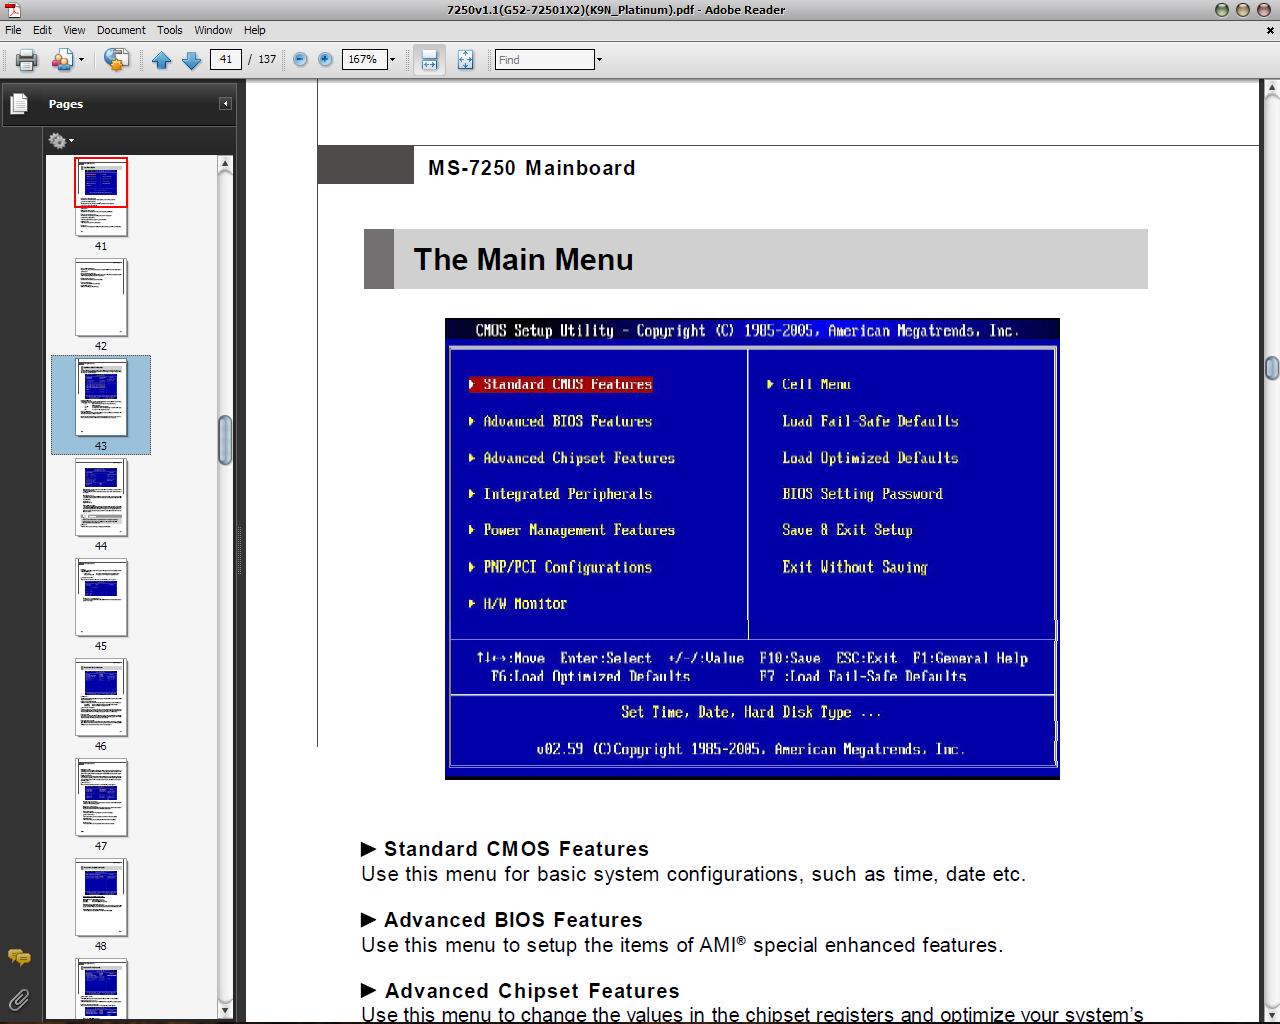Close the Adobe Reader window
The height and width of the screenshot is (1024, 1280).
click(x=1266, y=10)
